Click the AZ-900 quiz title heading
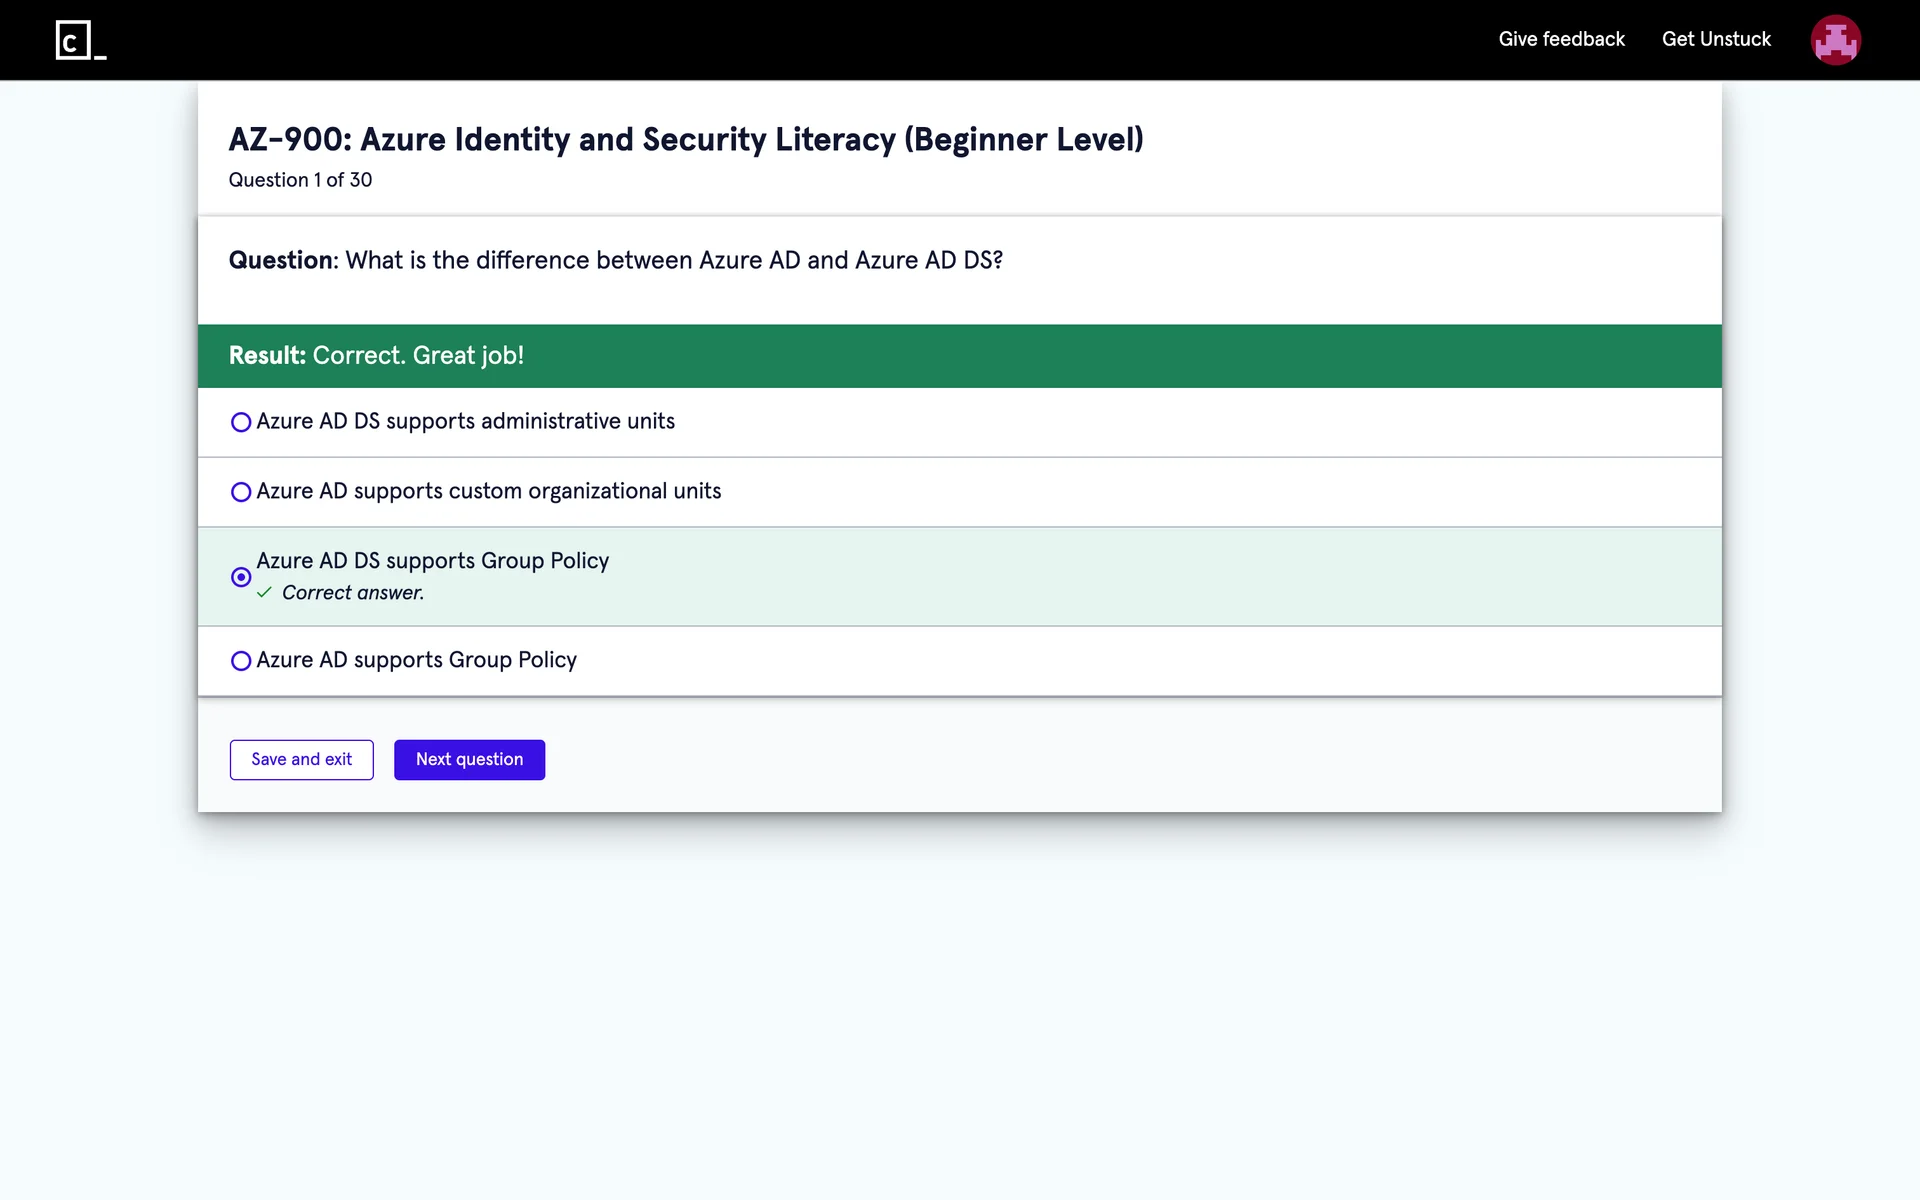Image resolution: width=1920 pixels, height=1200 pixels. (x=686, y=139)
